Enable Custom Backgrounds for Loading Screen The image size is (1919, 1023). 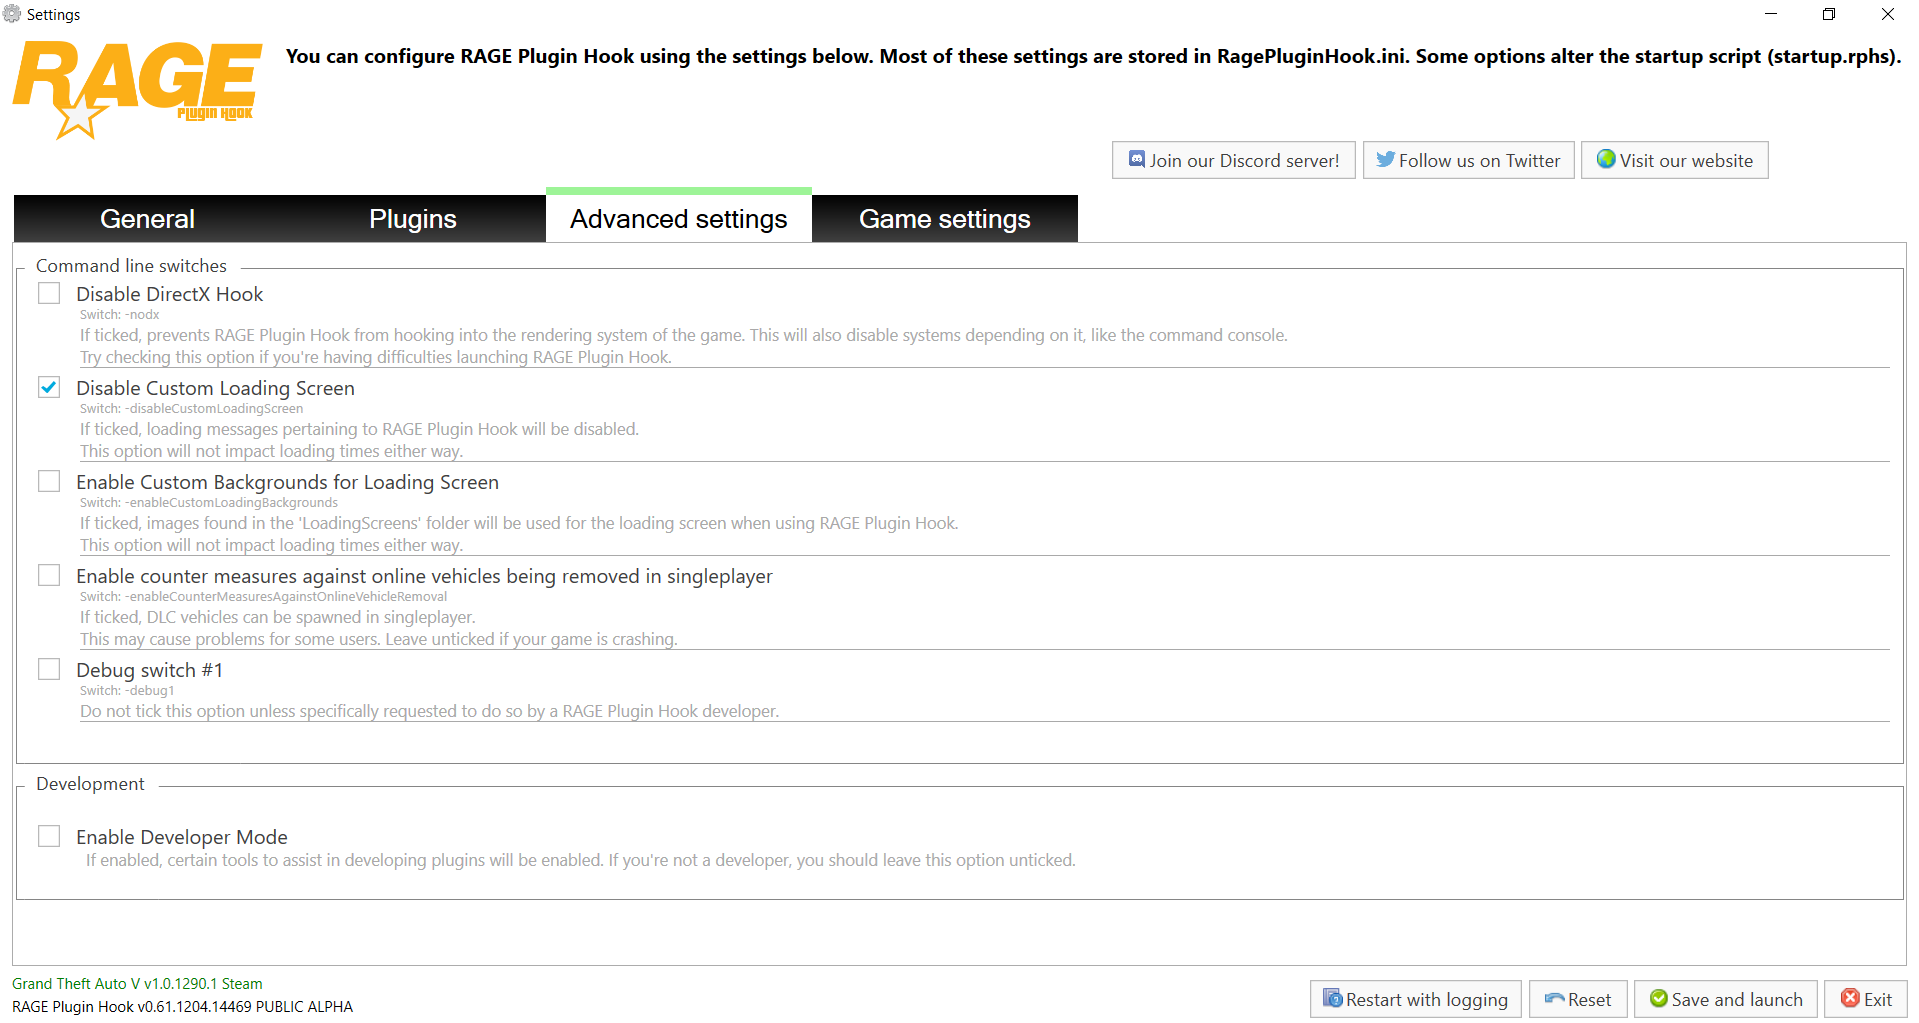[x=49, y=481]
